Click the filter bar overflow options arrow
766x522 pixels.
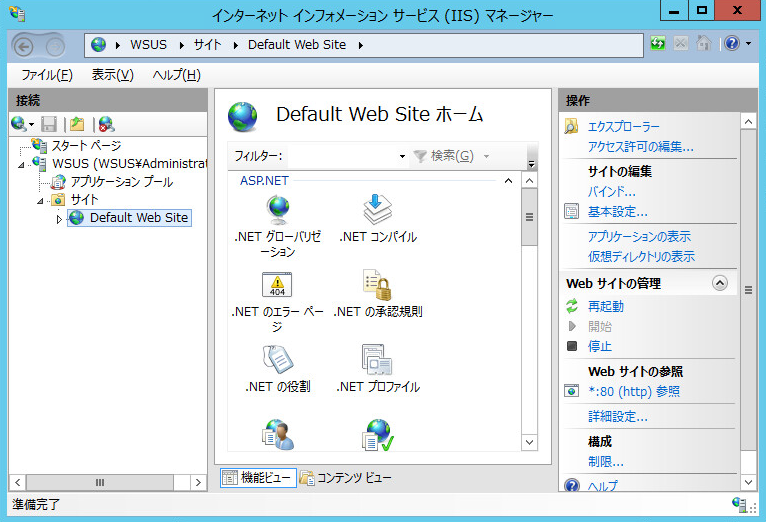[x=532, y=163]
